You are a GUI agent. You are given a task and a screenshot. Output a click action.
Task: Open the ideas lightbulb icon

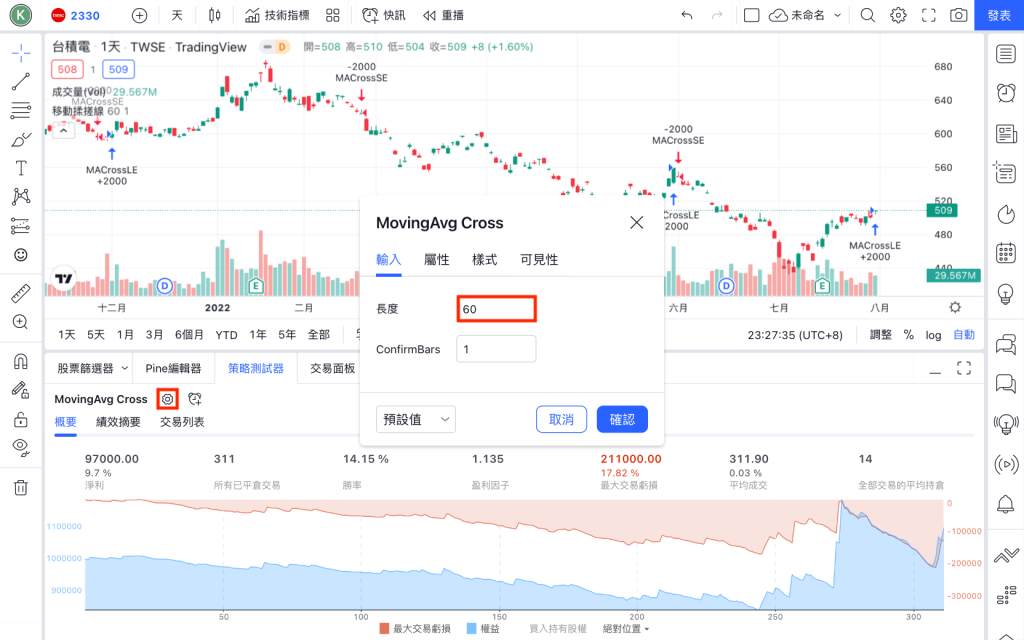tap(1006, 294)
